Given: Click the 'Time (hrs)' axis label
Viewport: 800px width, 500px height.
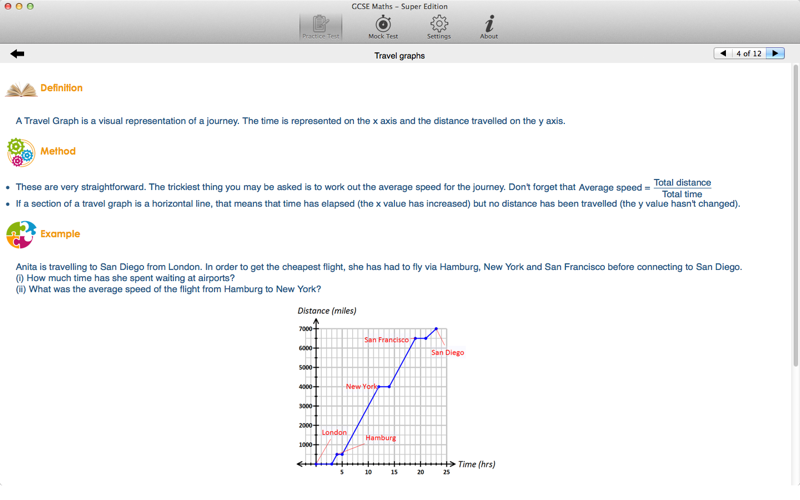Looking at the screenshot, I should (477, 464).
